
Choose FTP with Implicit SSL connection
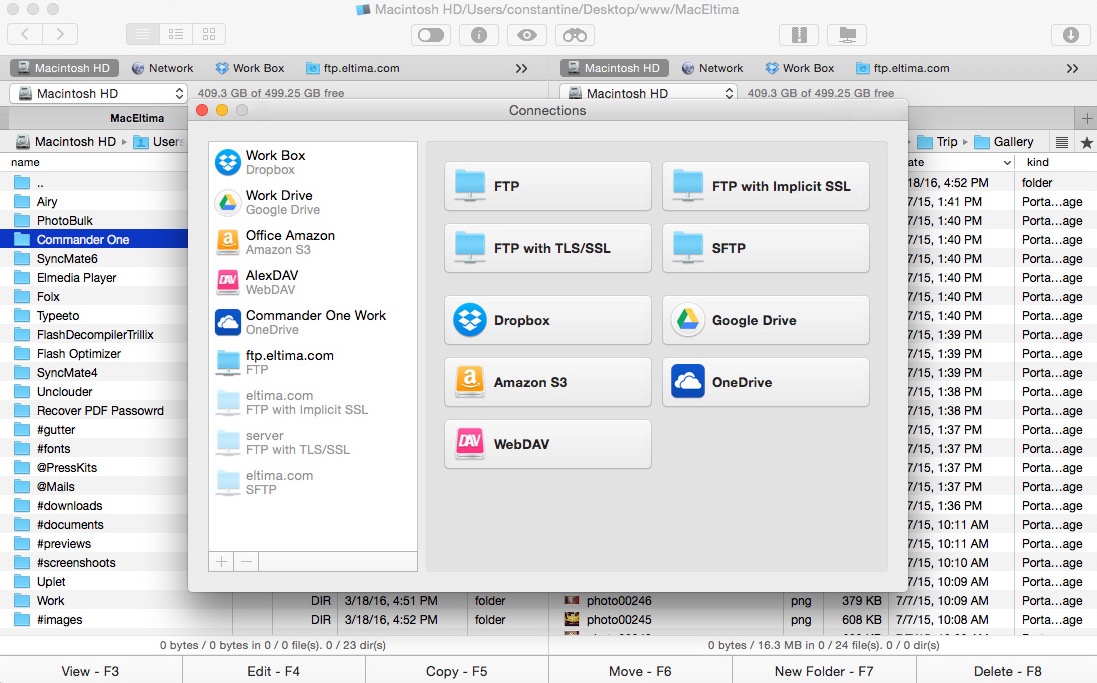(766, 186)
